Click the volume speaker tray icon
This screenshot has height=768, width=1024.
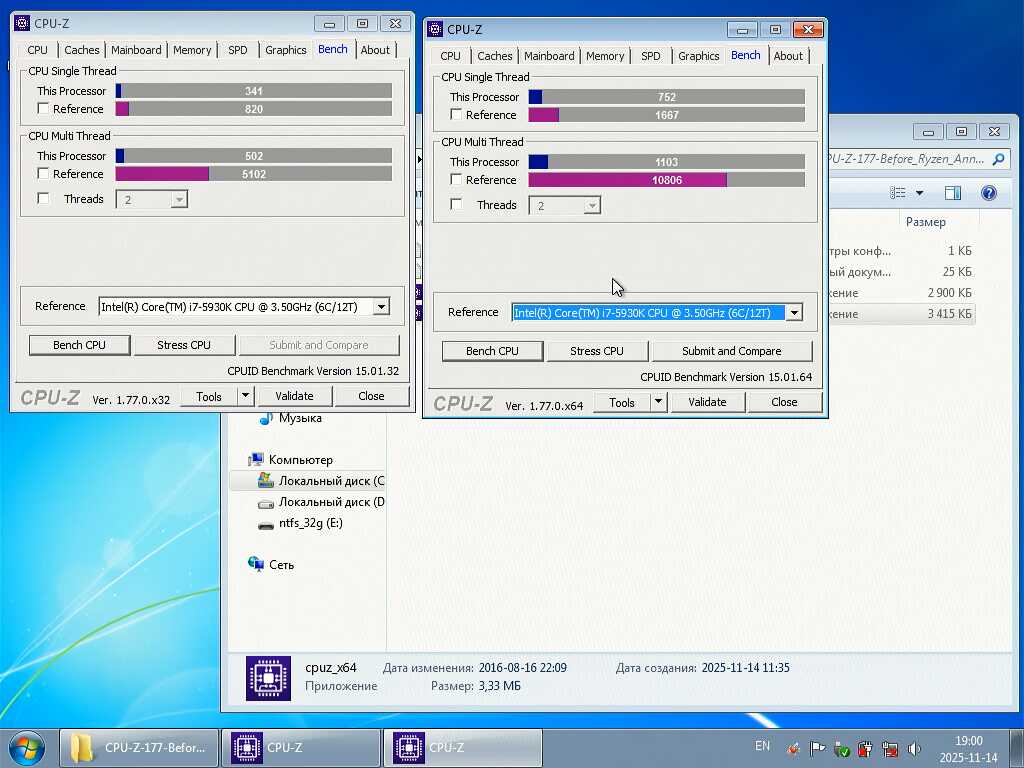[x=914, y=748]
